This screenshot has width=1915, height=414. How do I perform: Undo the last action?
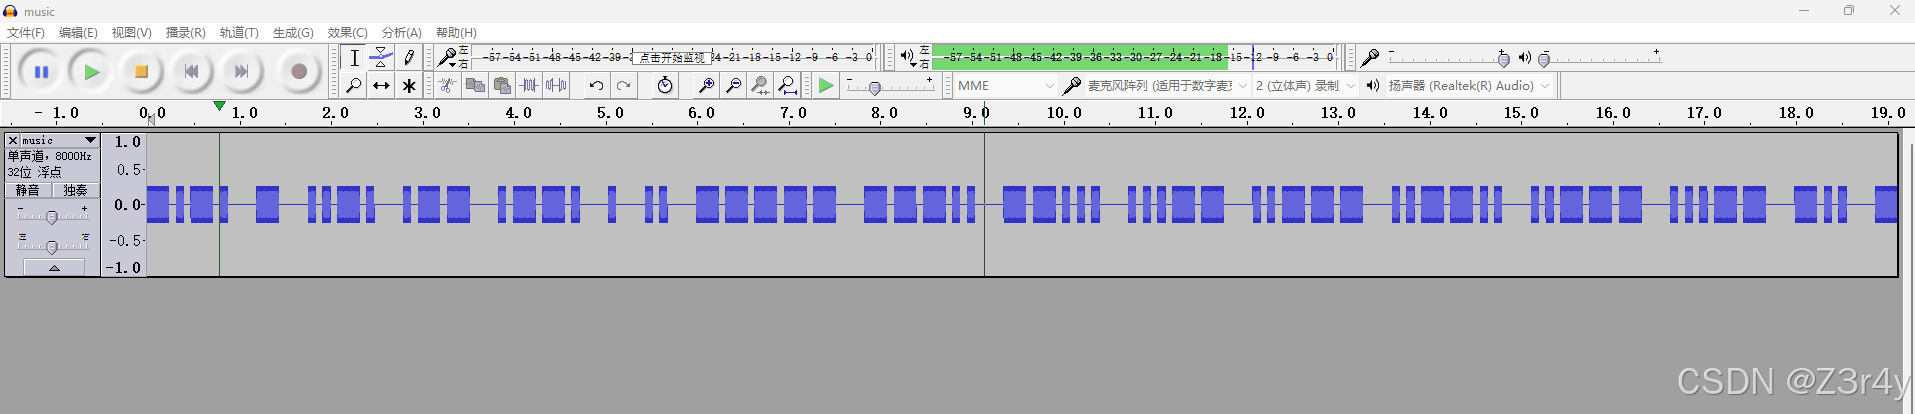[x=596, y=86]
